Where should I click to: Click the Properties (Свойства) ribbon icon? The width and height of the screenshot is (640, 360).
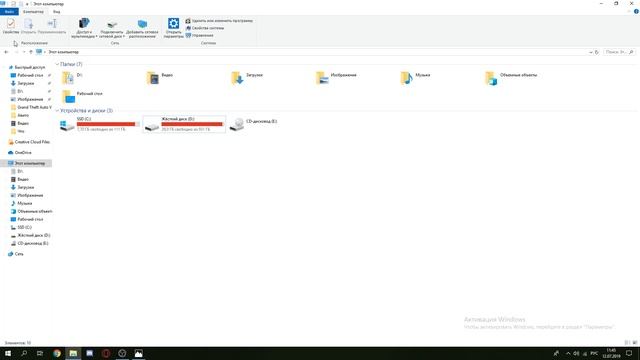point(11,26)
